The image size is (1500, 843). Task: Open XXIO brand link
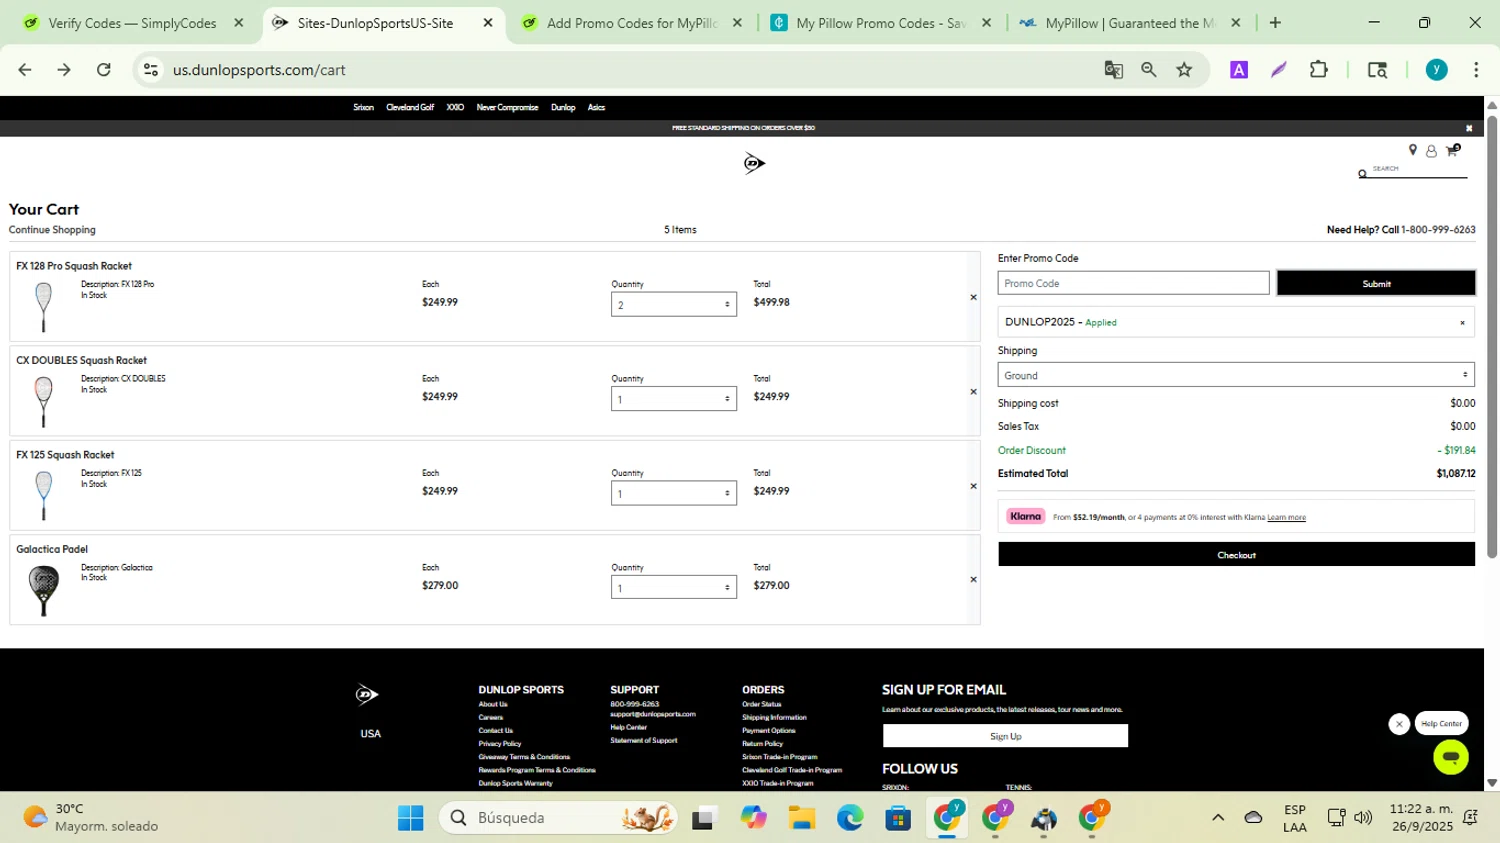455,108
